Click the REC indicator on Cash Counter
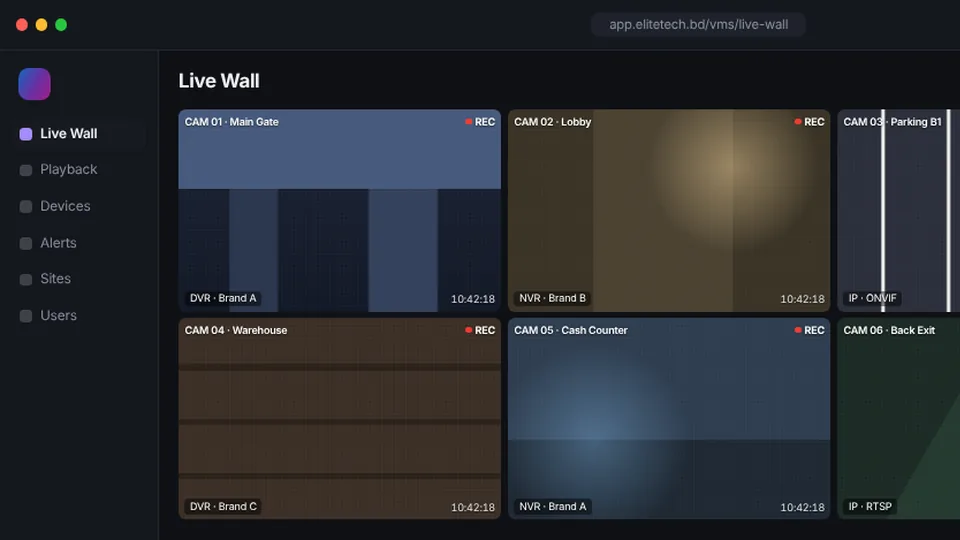Screen dimensions: 960x540 [x=809, y=330]
